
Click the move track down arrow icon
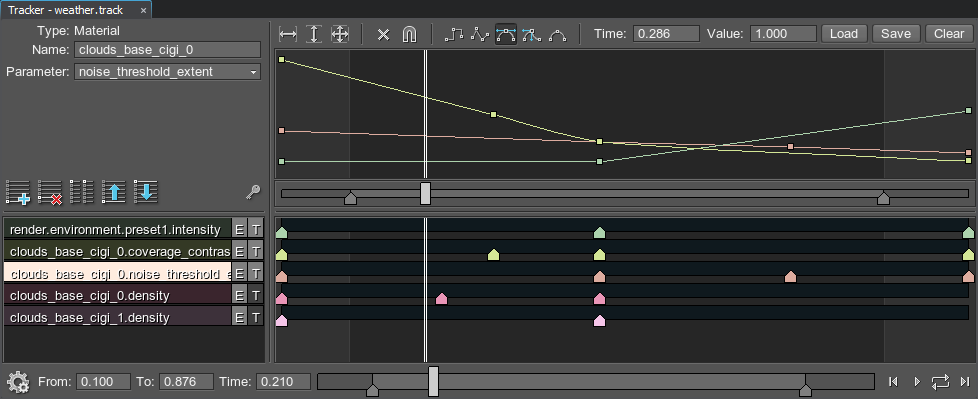pyautogui.click(x=145, y=191)
